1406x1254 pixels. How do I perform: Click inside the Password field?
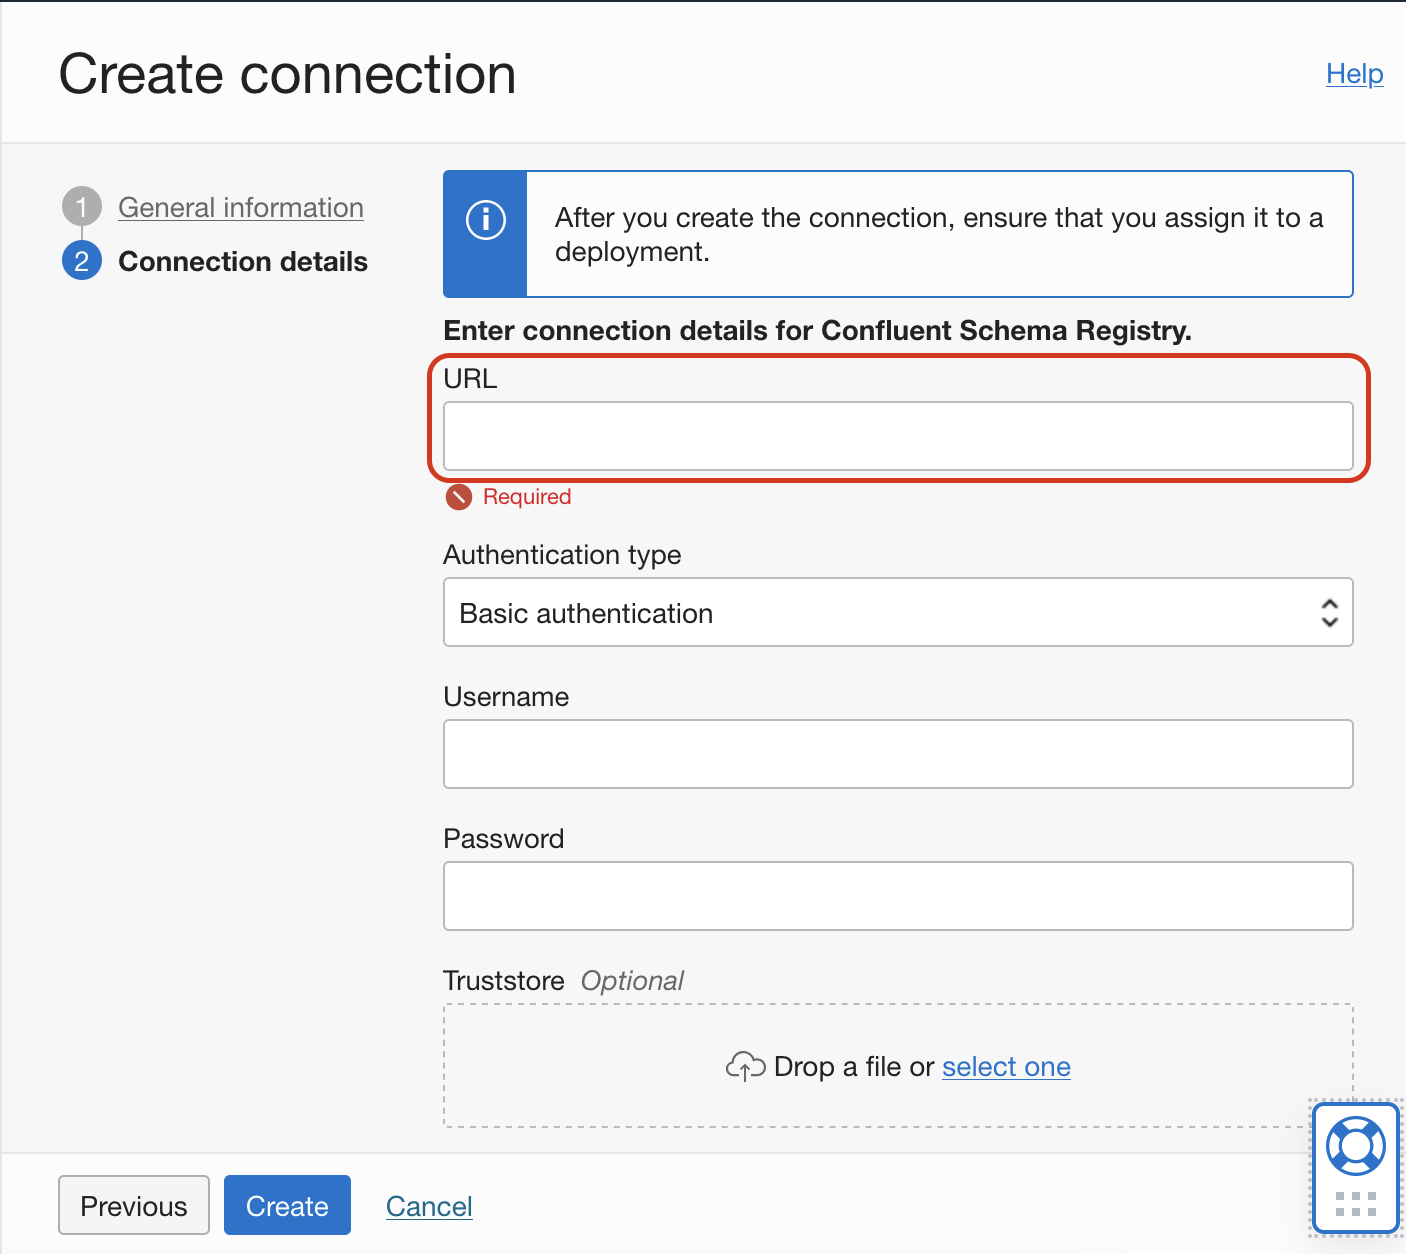coord(897,895)
